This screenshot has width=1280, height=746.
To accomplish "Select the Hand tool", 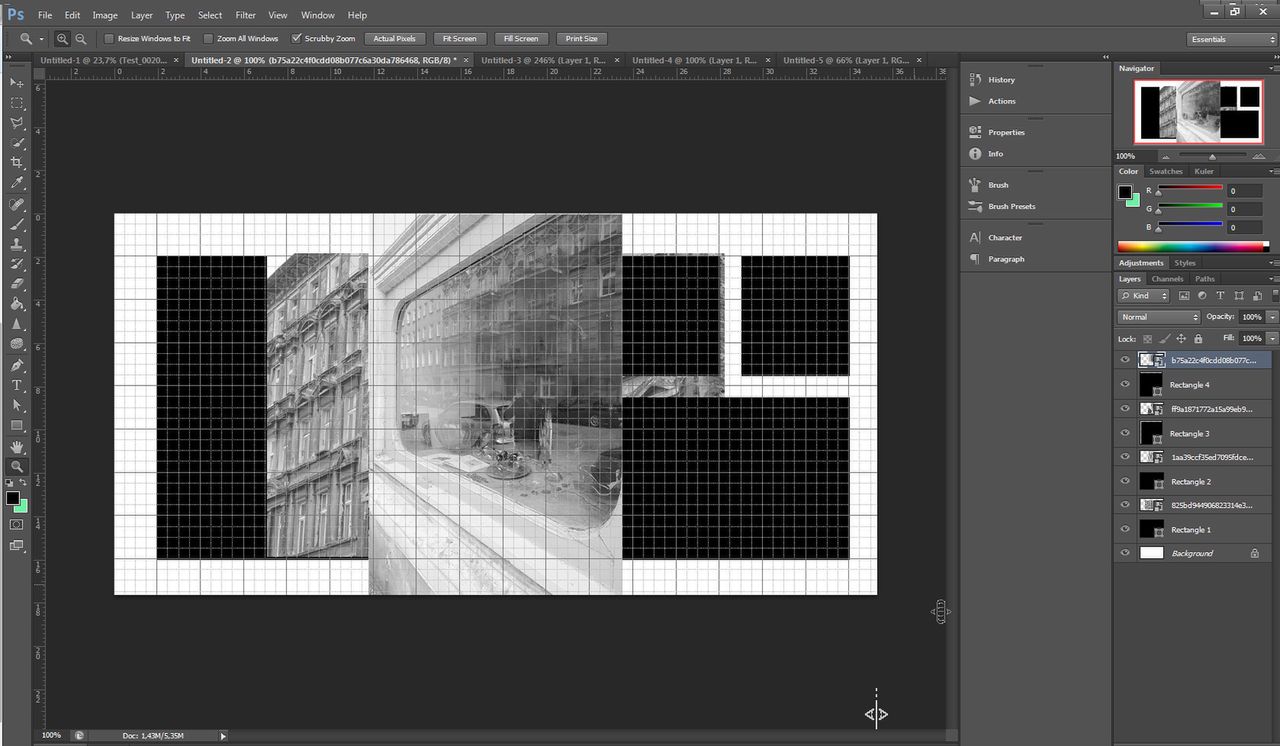I will pyautogui.click(x=17, y=446).
